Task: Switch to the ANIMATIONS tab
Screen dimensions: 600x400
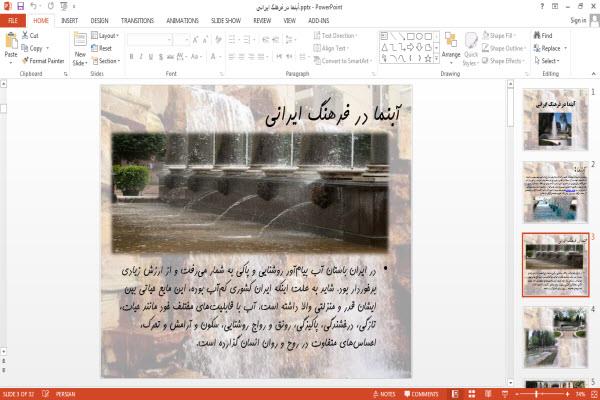Action: 183,21
